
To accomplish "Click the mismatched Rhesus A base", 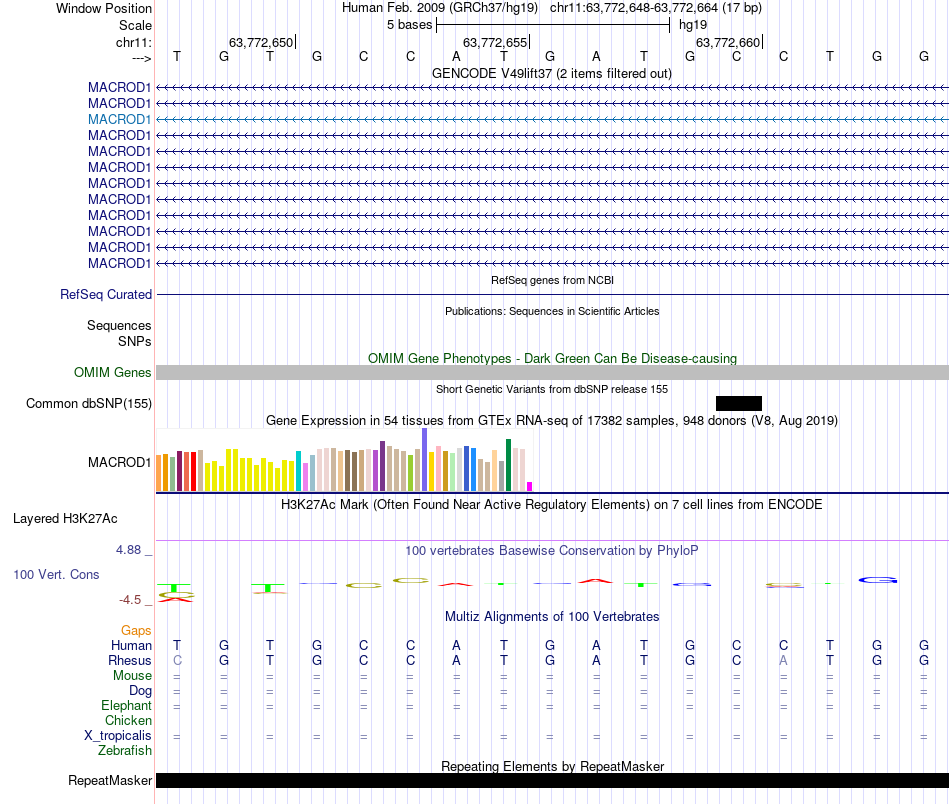I will 783,660.
